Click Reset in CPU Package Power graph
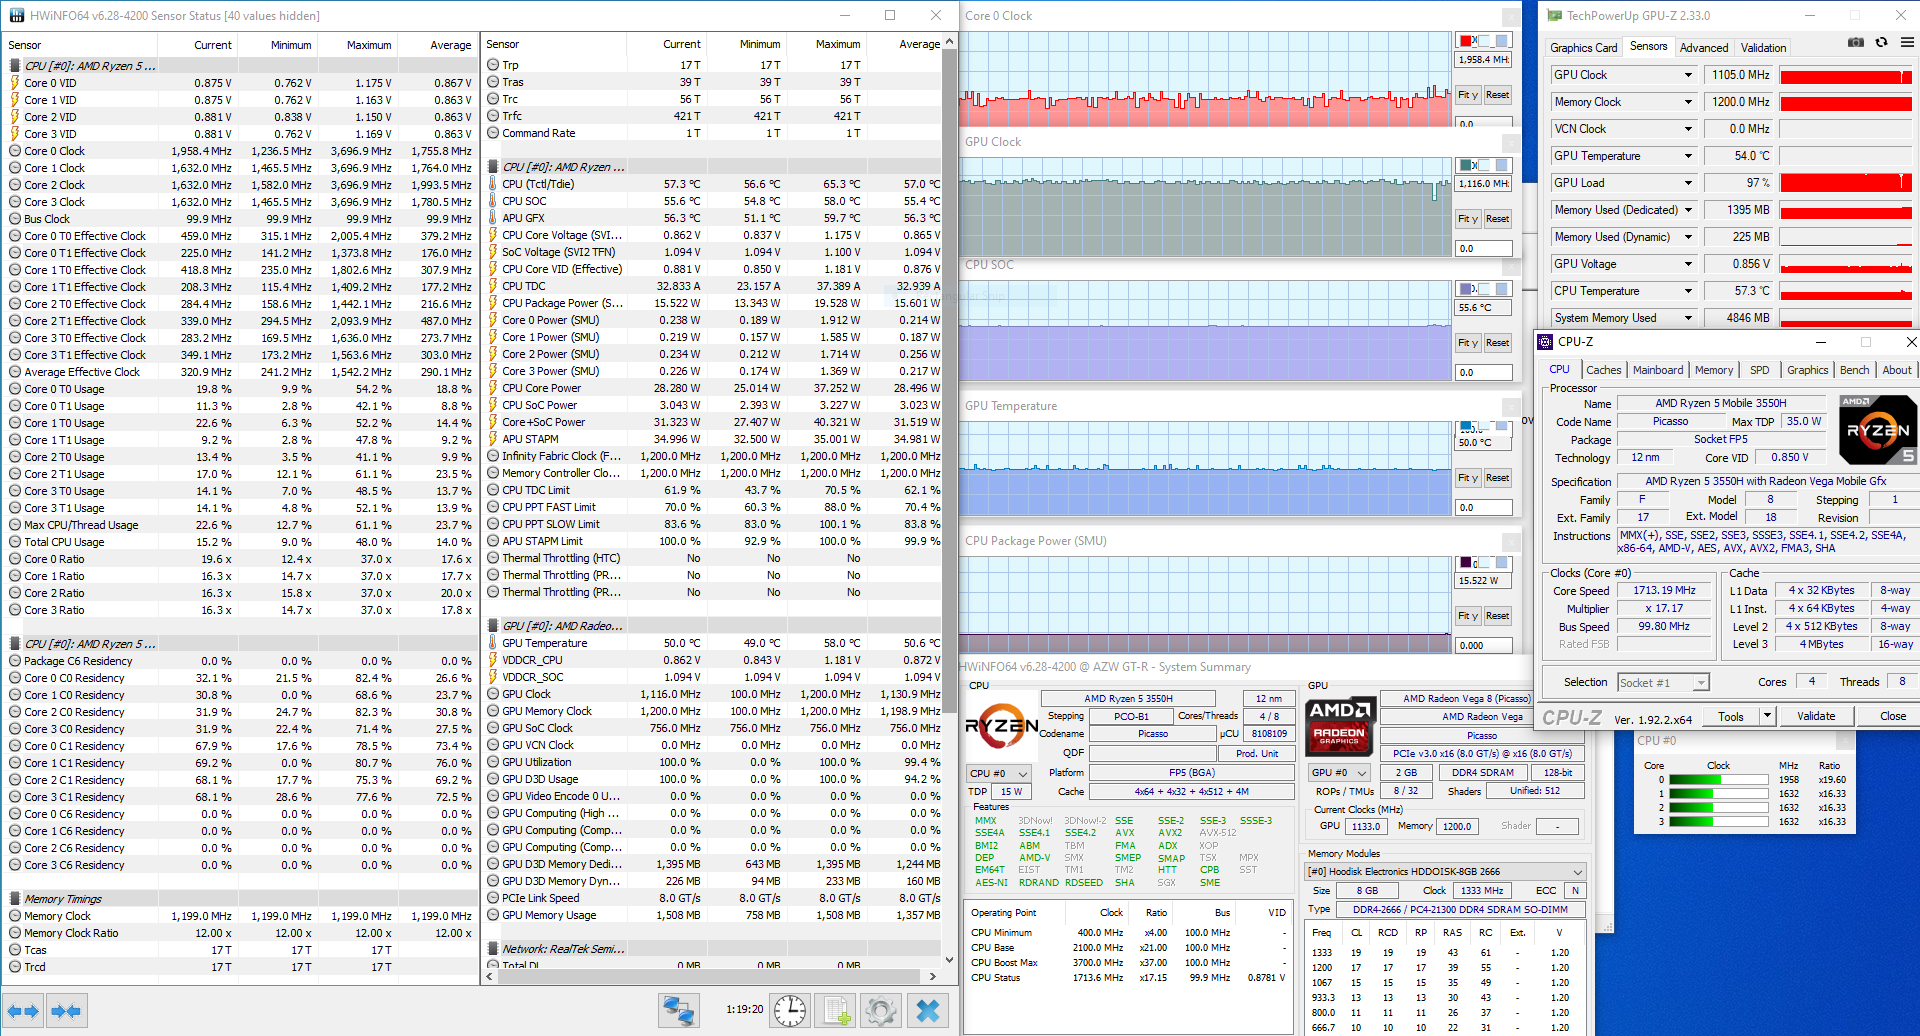 point(1497,616)
